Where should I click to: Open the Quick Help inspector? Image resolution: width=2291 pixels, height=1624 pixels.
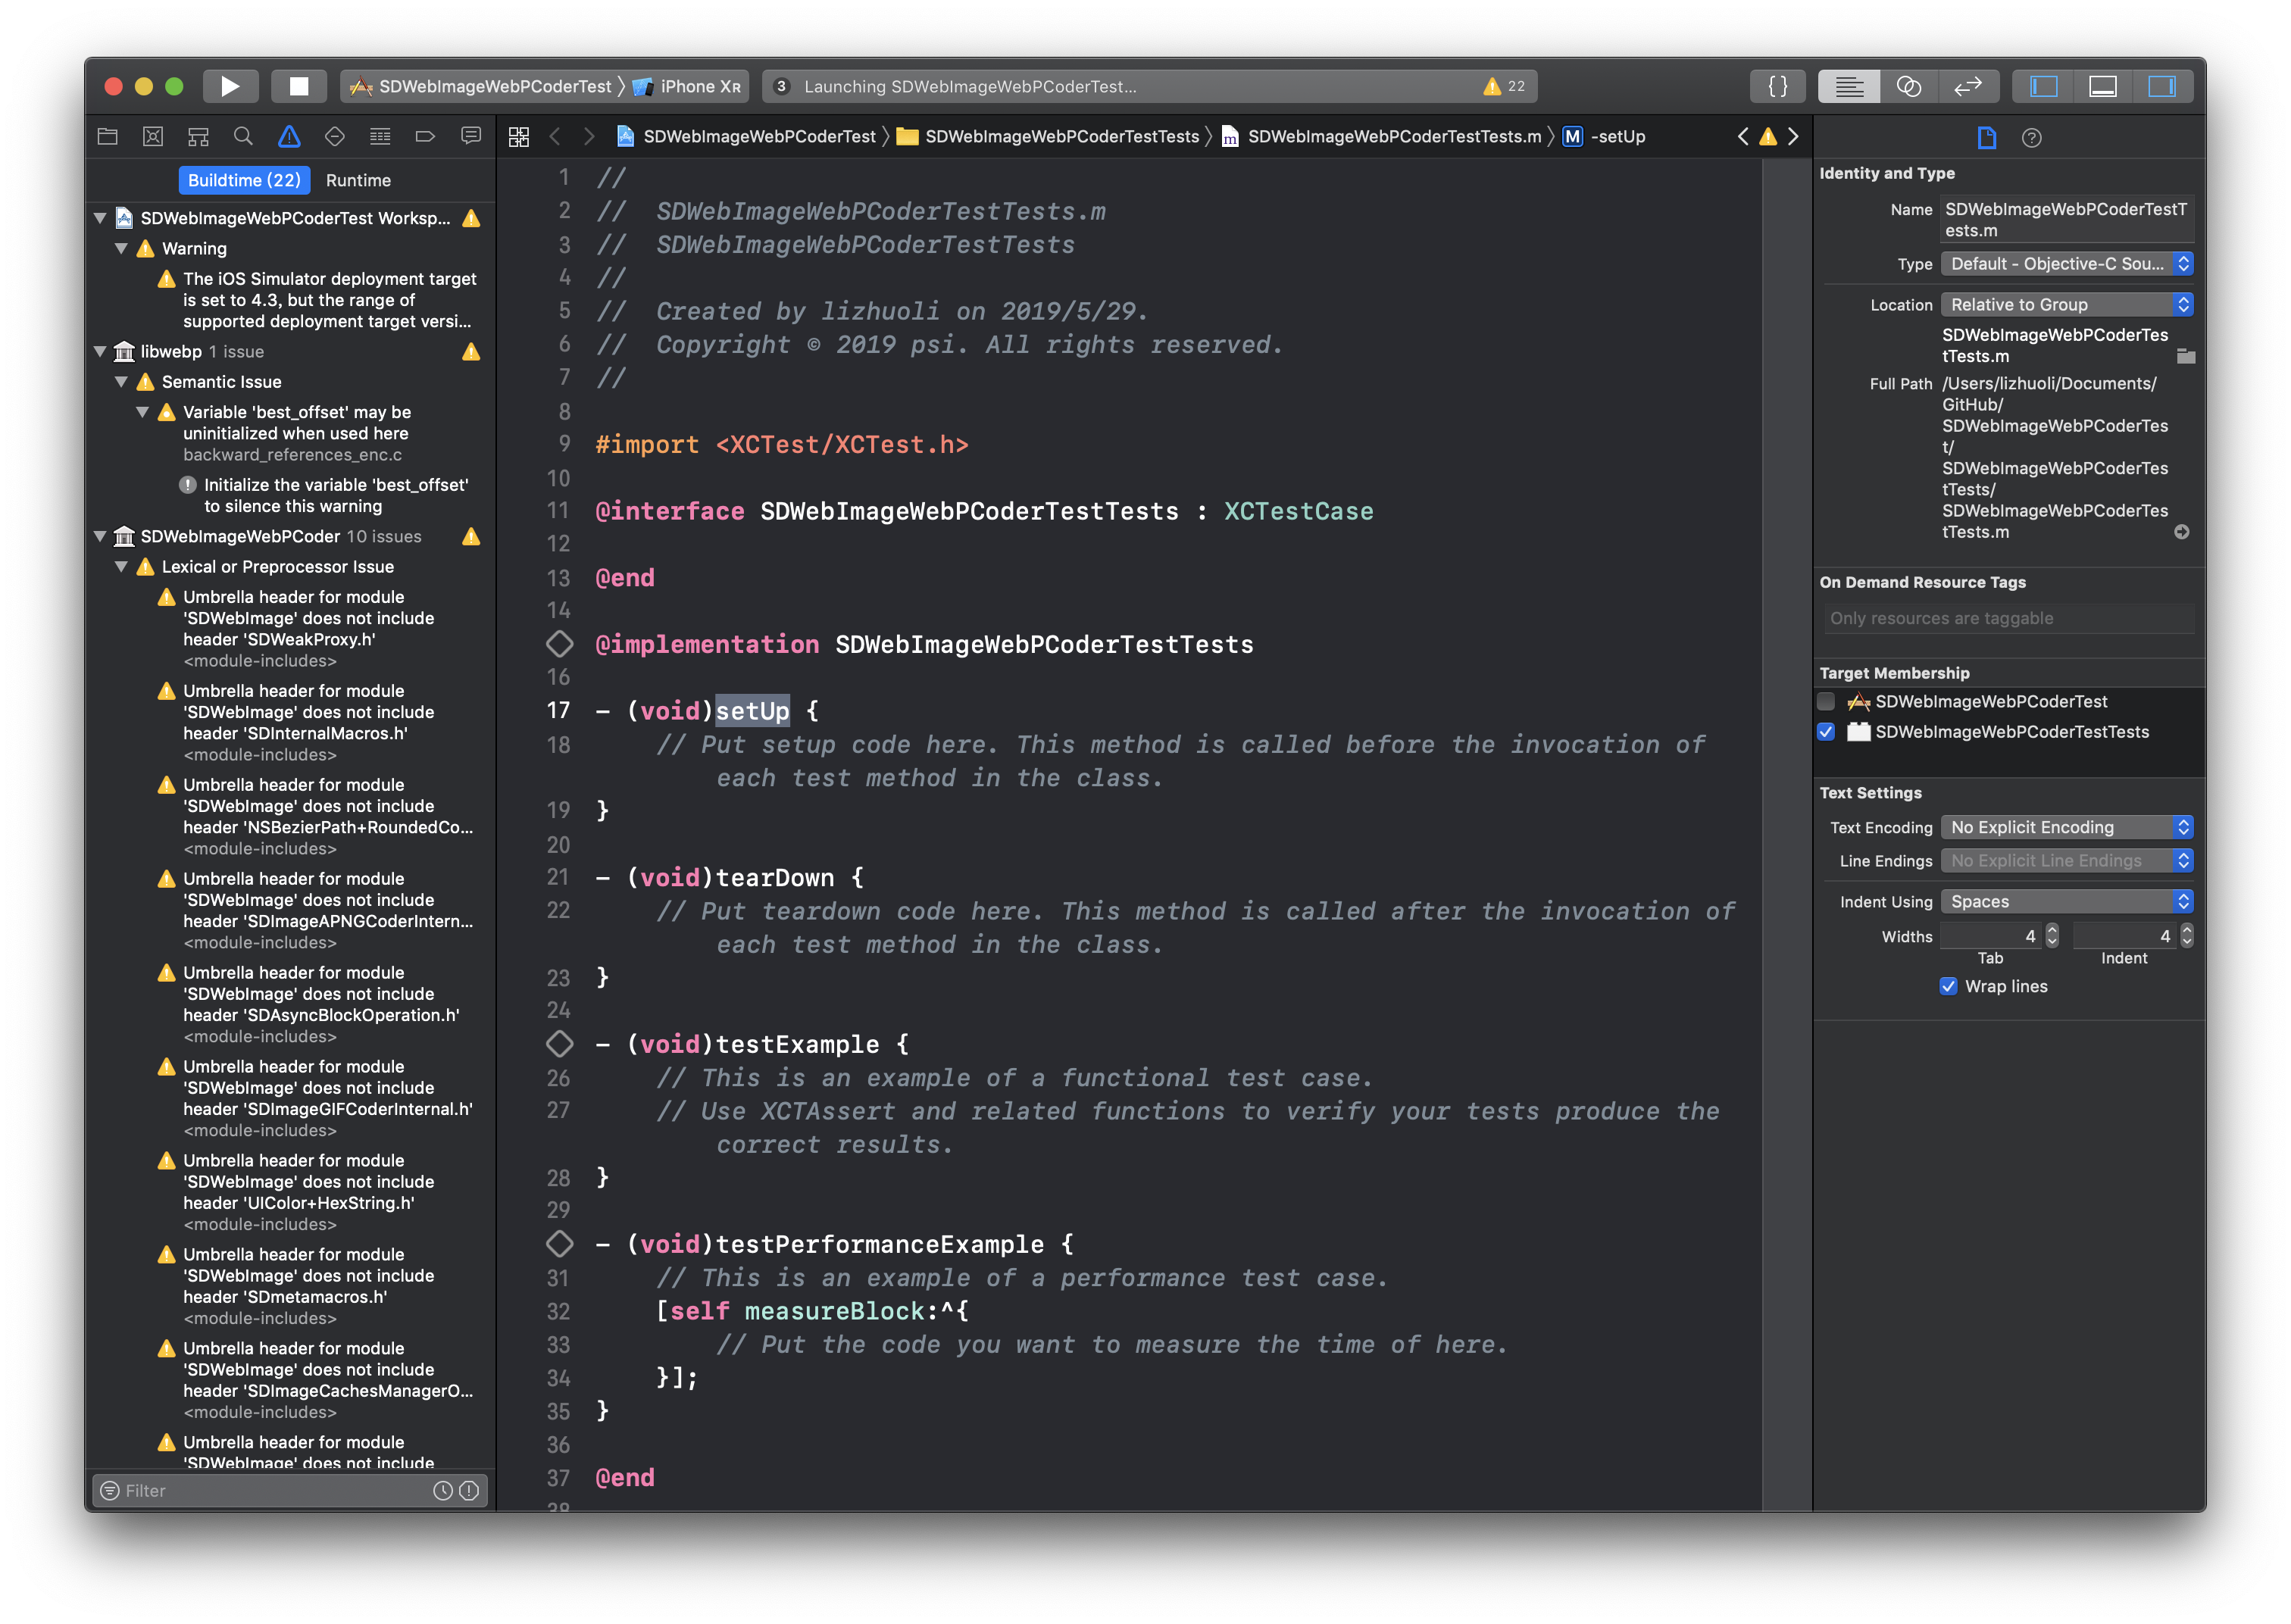coord(2031,138)
